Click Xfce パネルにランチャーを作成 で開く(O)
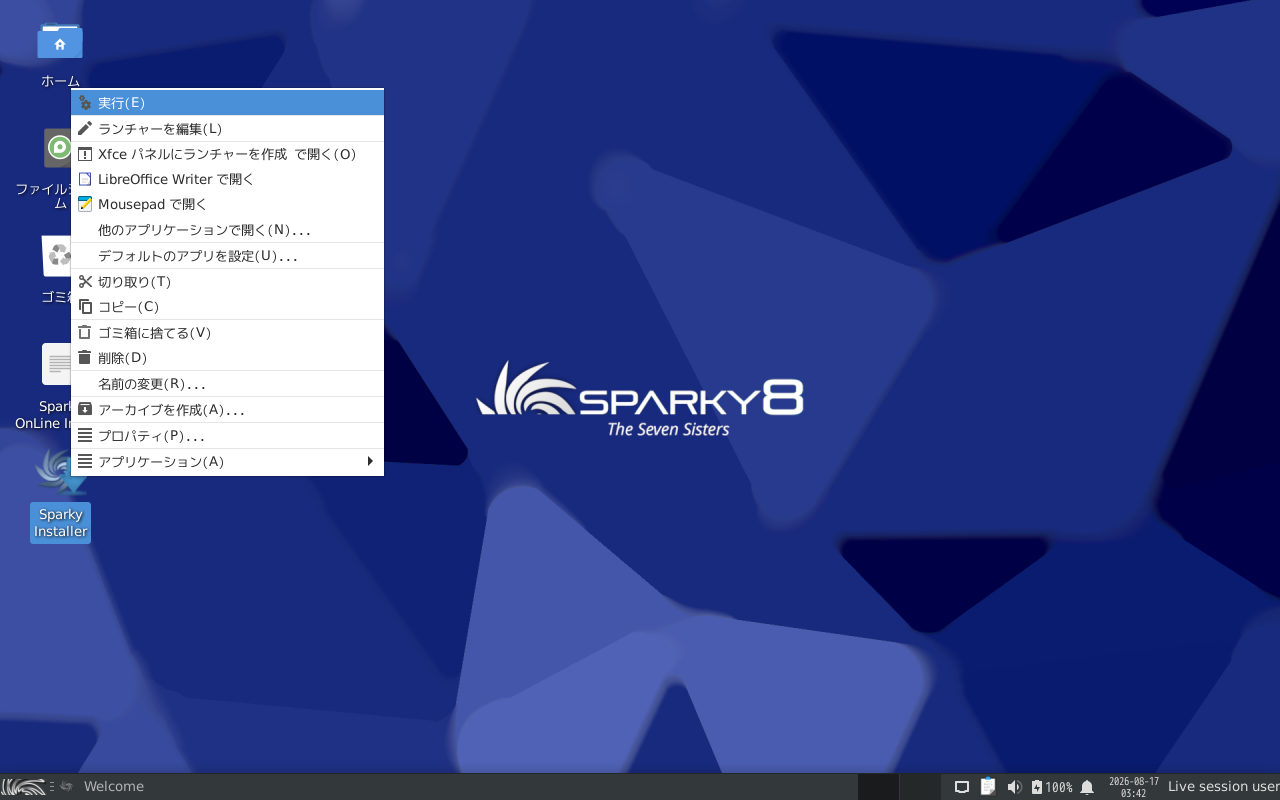This screenshot has height=800, width=1280. 227,154
